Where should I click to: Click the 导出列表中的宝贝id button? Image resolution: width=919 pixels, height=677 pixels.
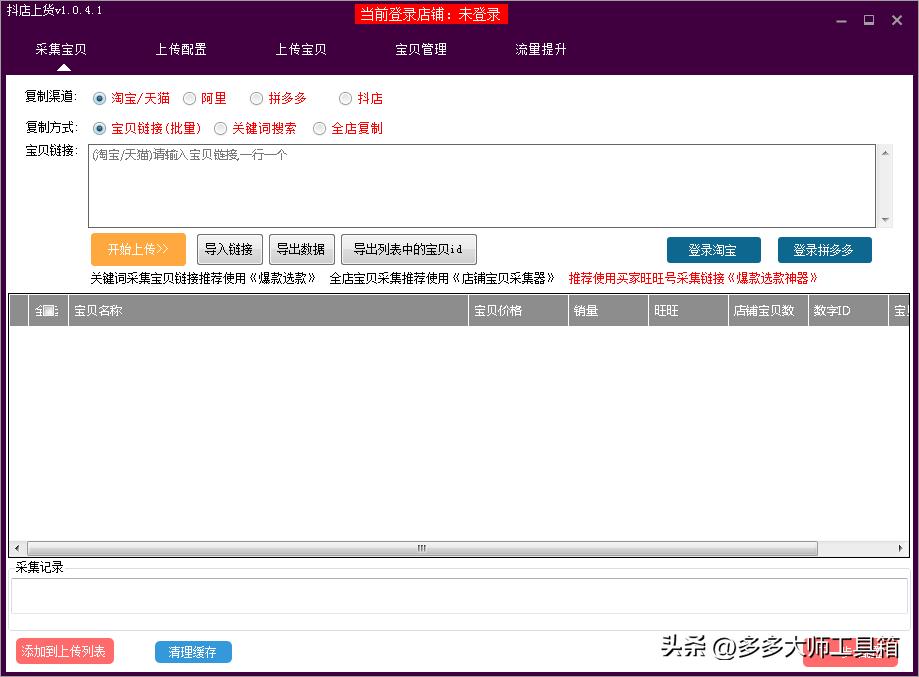tap(408, 249)
